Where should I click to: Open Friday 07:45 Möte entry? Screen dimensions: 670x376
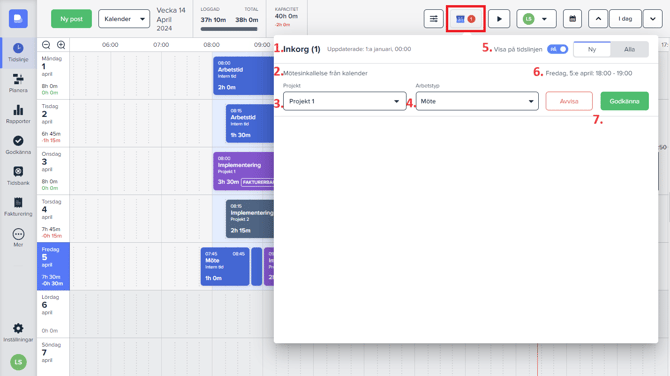(x=225, y=267)
